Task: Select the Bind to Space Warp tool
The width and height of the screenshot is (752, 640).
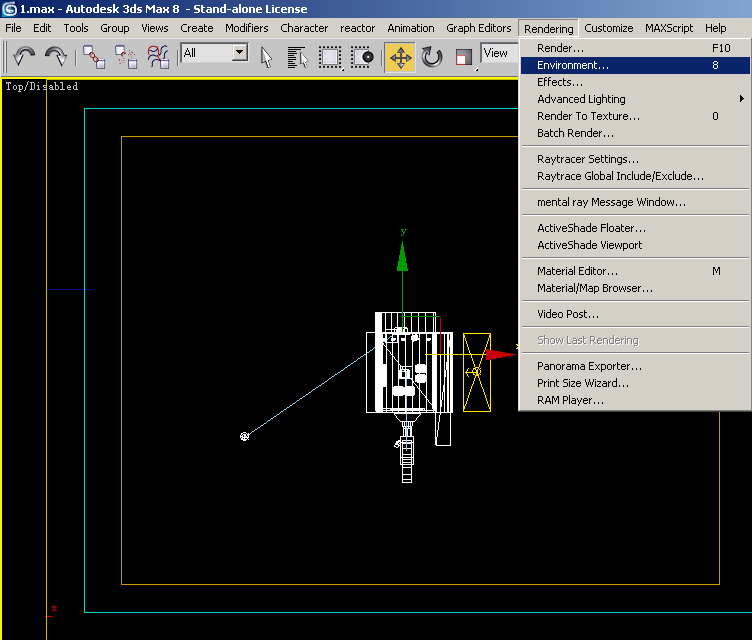Action: pyautogui.click(x=158, y=57)
